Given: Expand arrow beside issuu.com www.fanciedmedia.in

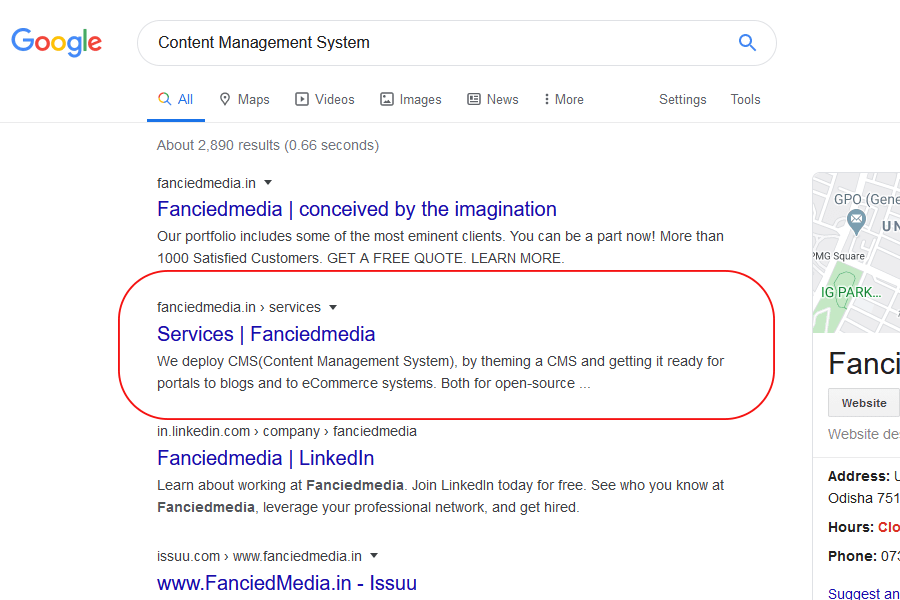Looking at the screenshot, I should pyautogui.click(x=374, y=556).
